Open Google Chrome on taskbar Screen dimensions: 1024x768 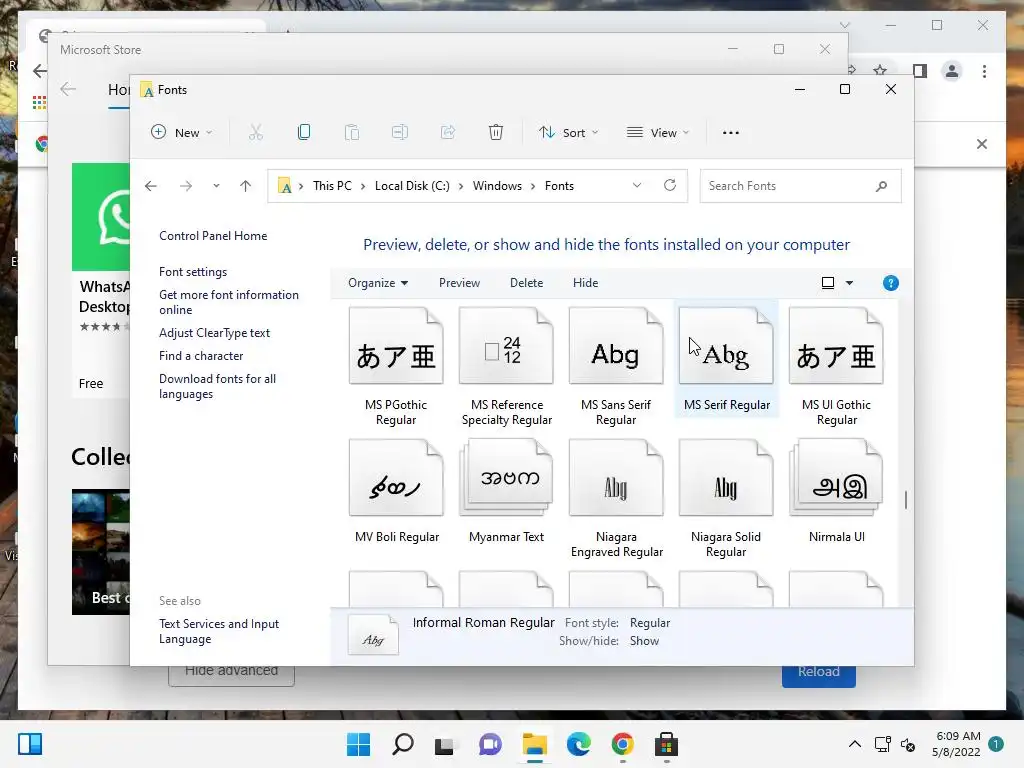(x=622, y=744)
